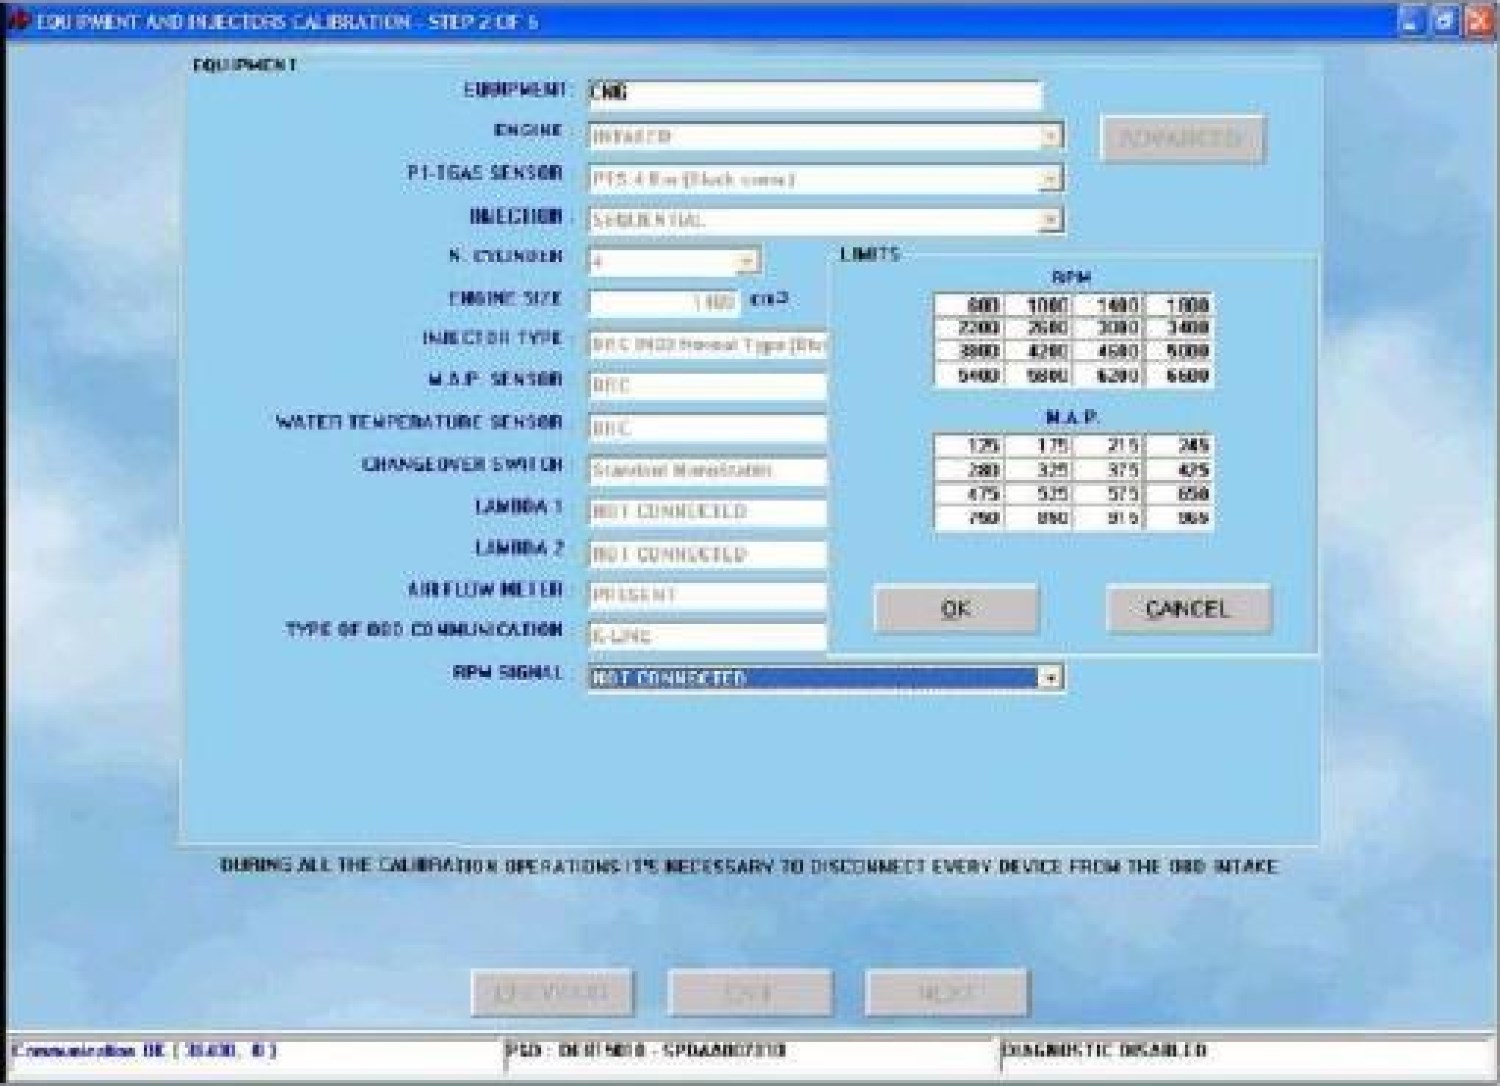Click the RPM limit cell 3800
The image size is (1500, 1086).
coord(969,352)
